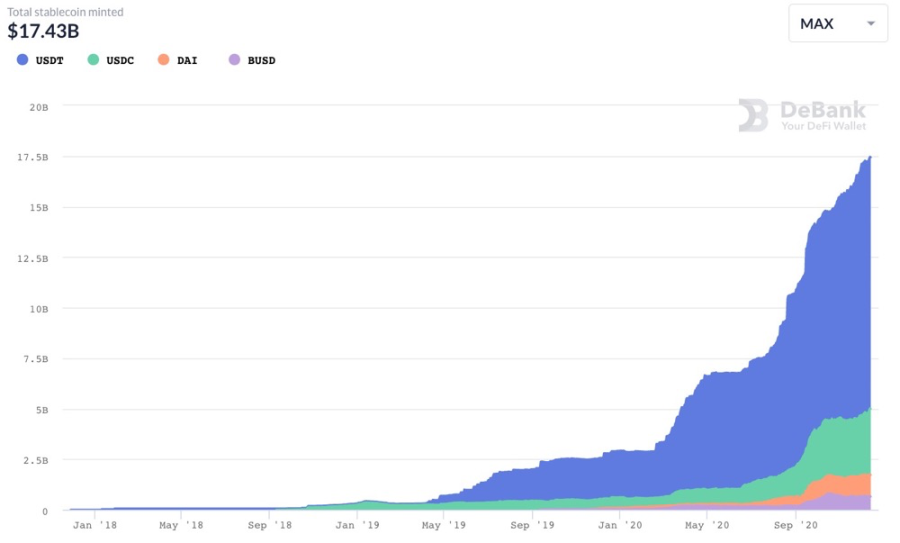Screen dimensions: 900x543
Task: Disable the BUSD series legend label
Action: pyautogui.click(x=261, y=60)
